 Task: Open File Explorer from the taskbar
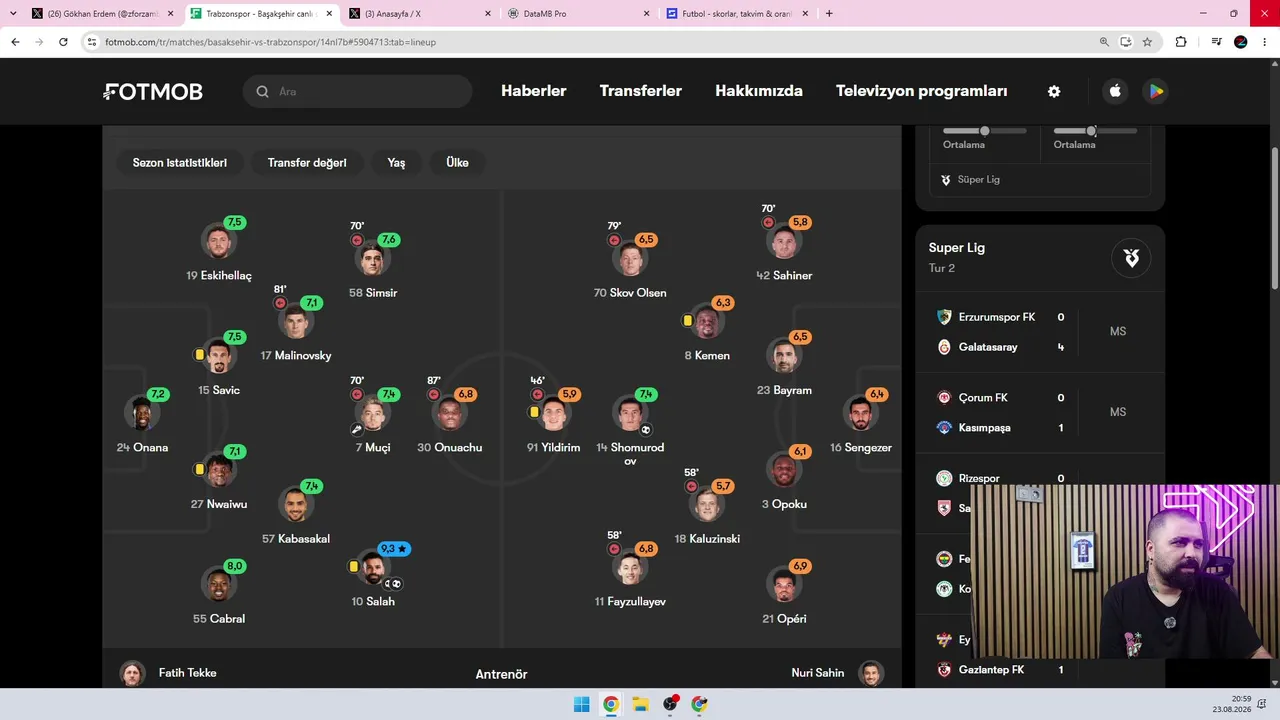[x=640, y=704]
